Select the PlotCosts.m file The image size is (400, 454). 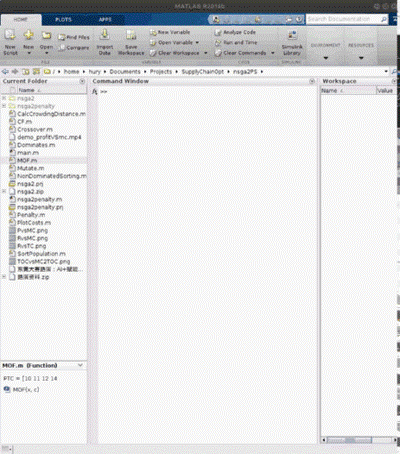34,223
